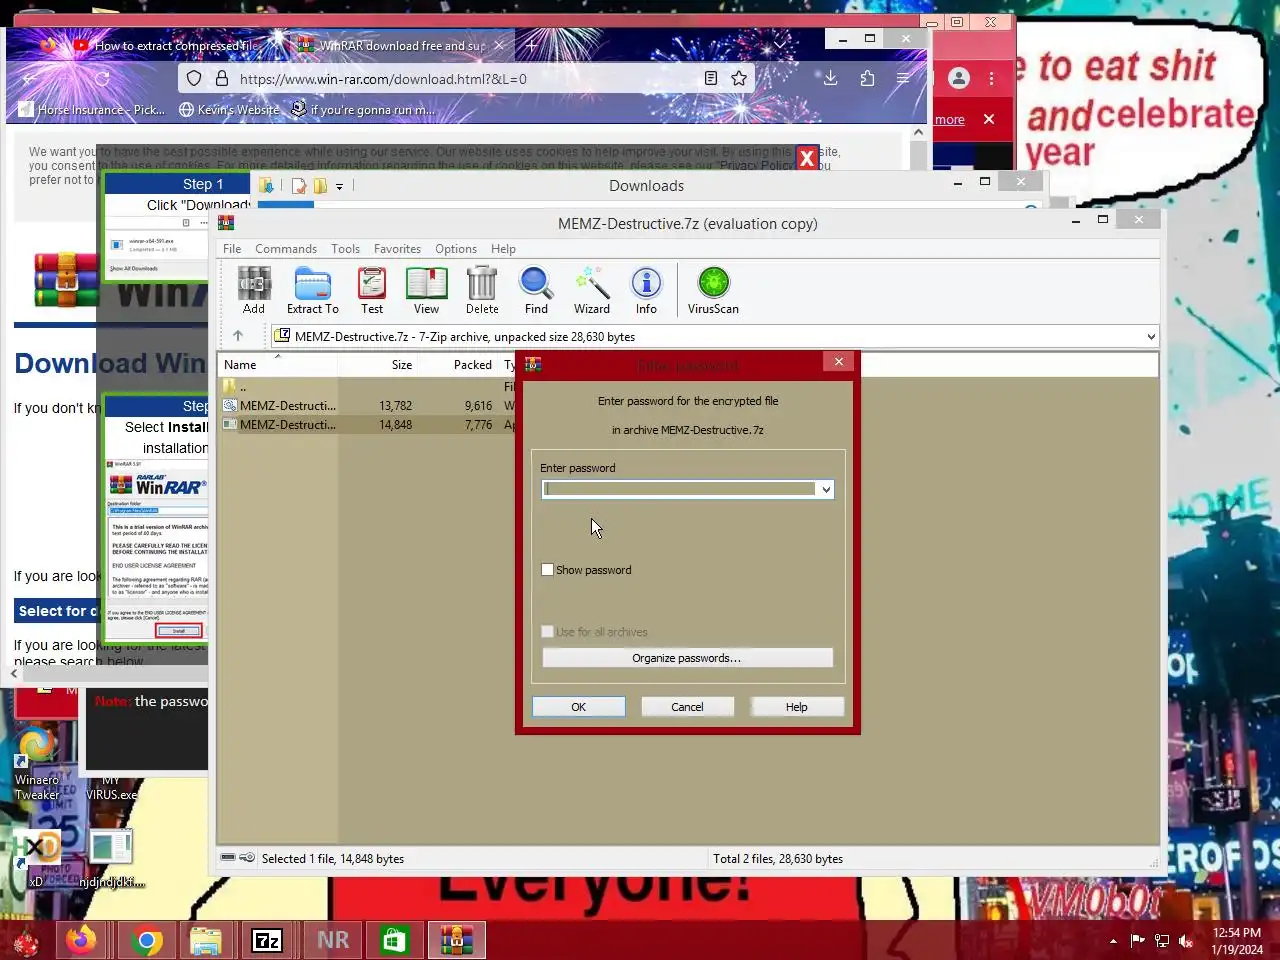Open Horse Insurance bookmark in Firefox
Viewport: 1280px width, 960px height.
[92, 110]
